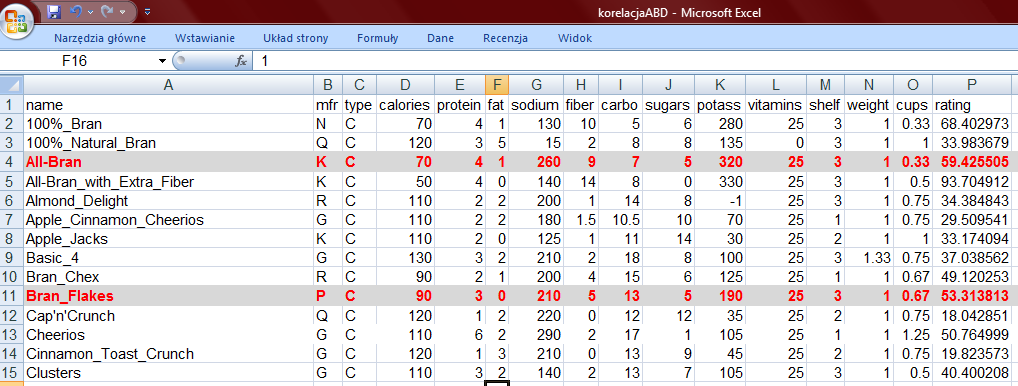Viewport: 1018px width, 386px height.
Task: Select row 4 header
Action: point(12,162)
